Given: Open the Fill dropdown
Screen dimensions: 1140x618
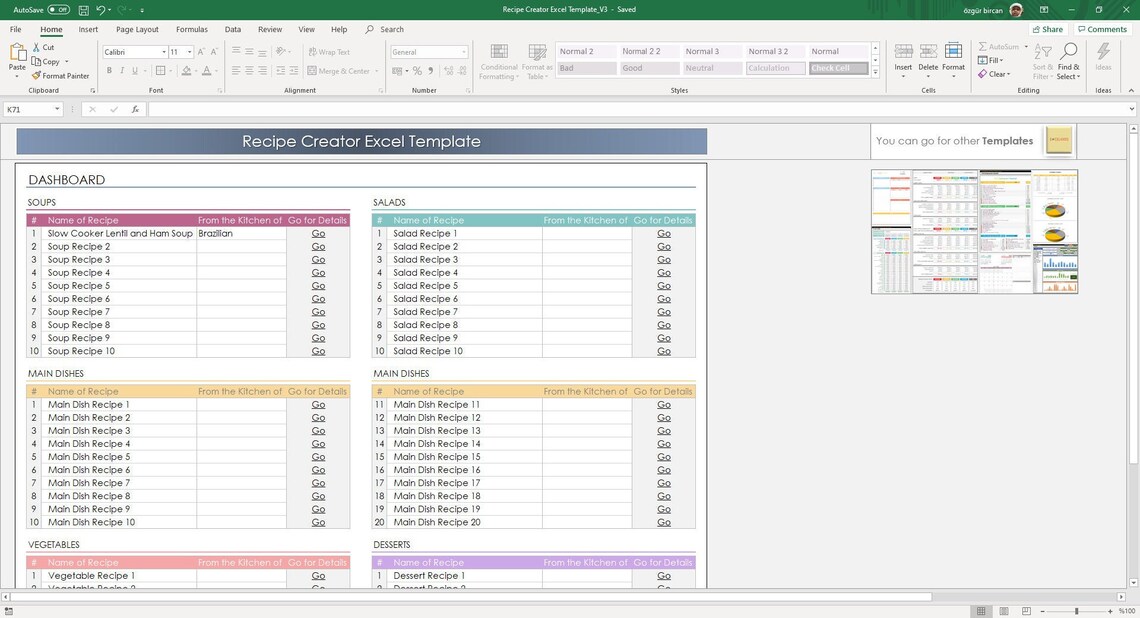Looking at the screenshot, I should coord(991,60).
